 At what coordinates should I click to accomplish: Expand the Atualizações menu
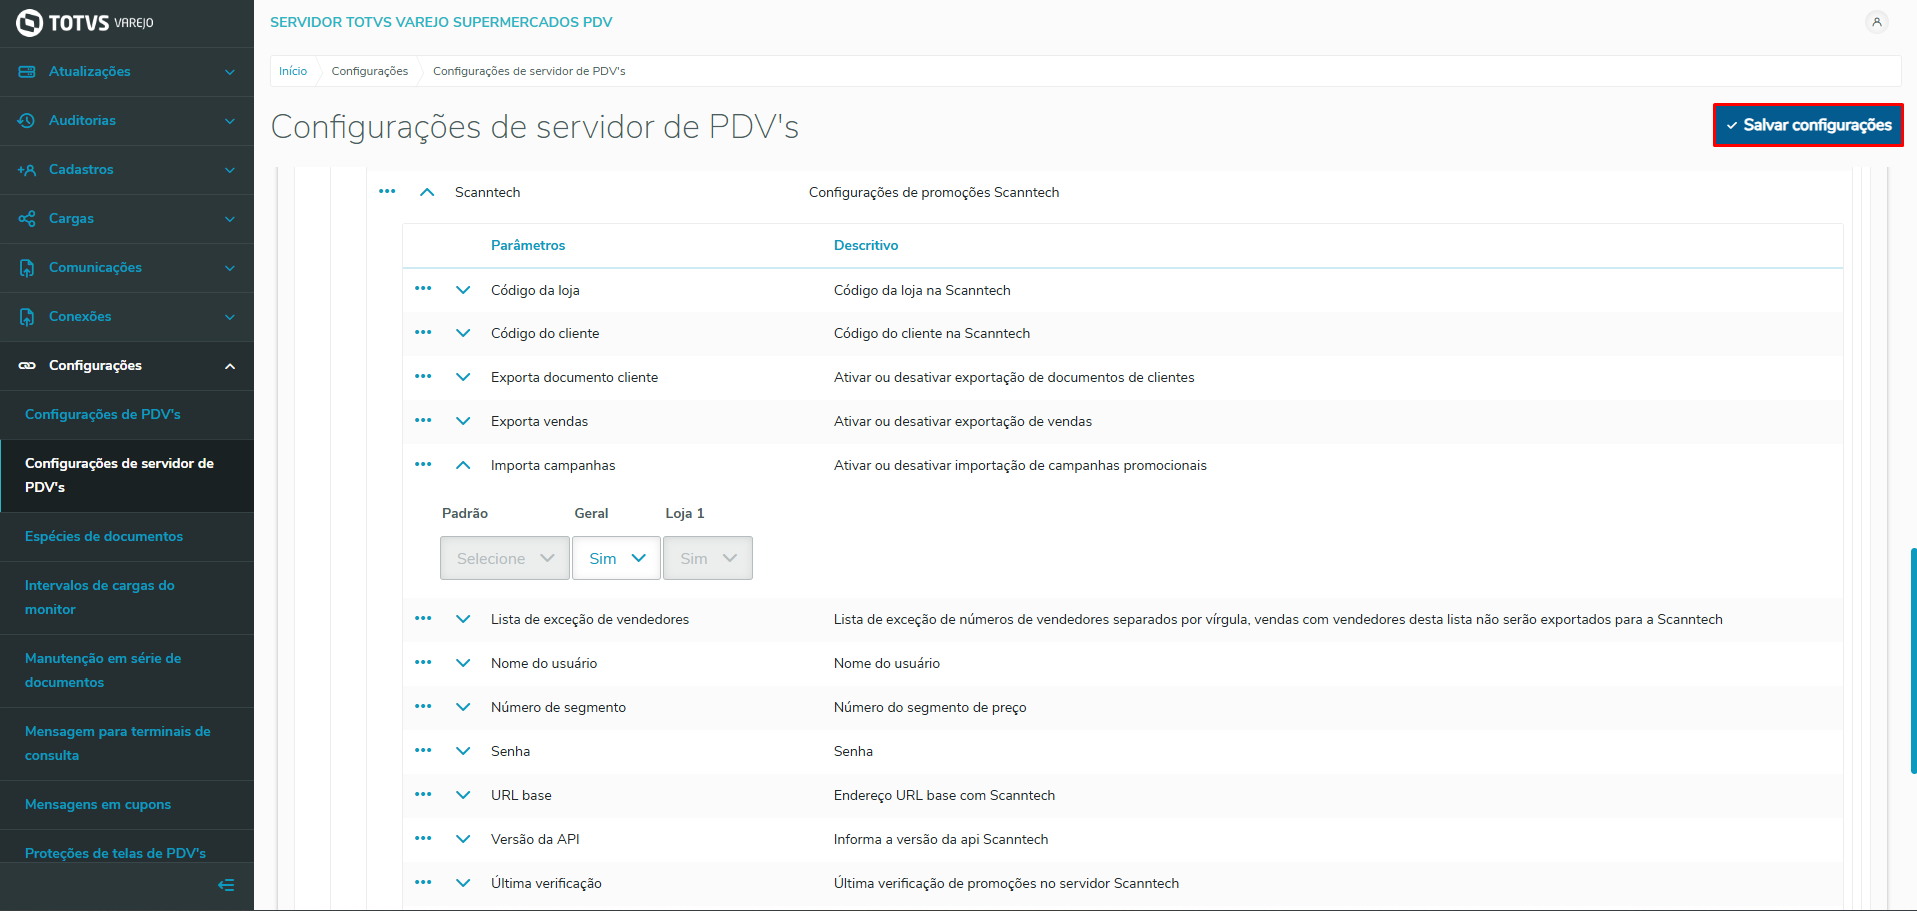pyautogui.click(x=230, y=72)
